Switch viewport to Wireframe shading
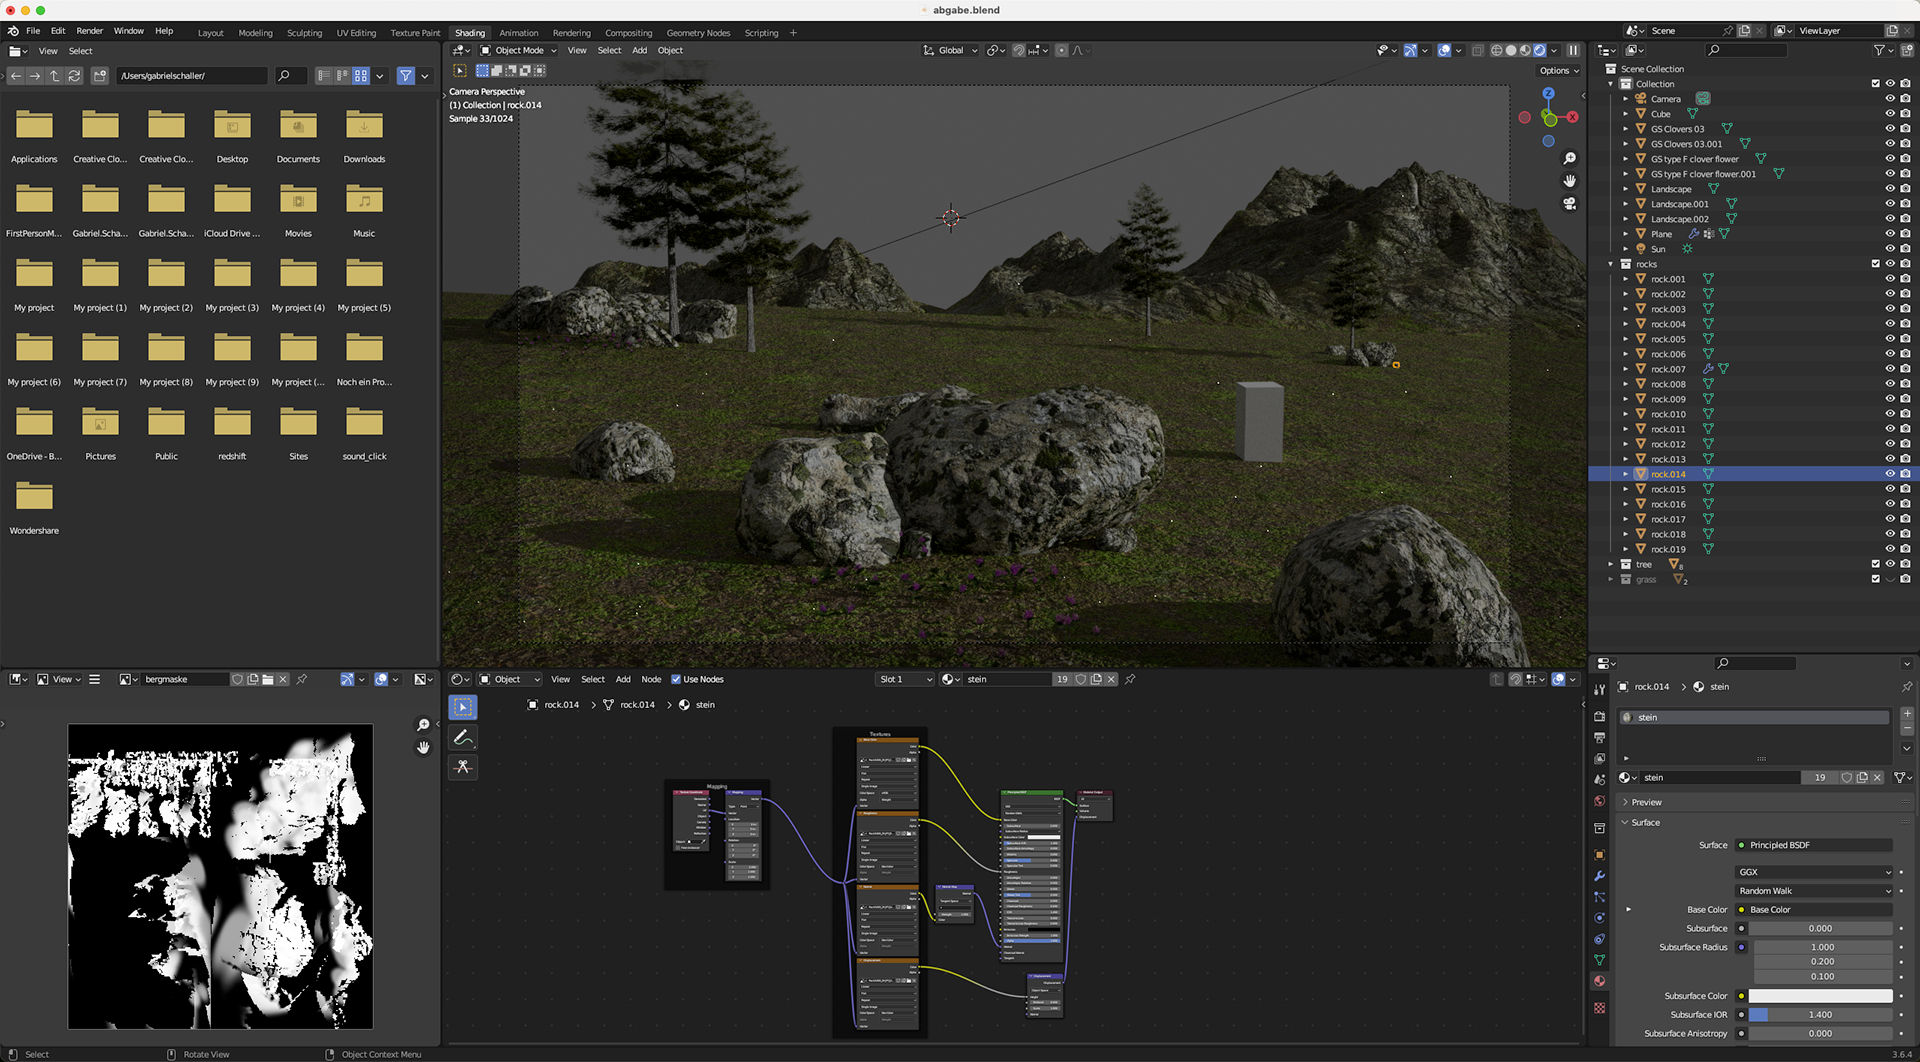This screenshot has width=1920, height=1062. [1497, 50]
